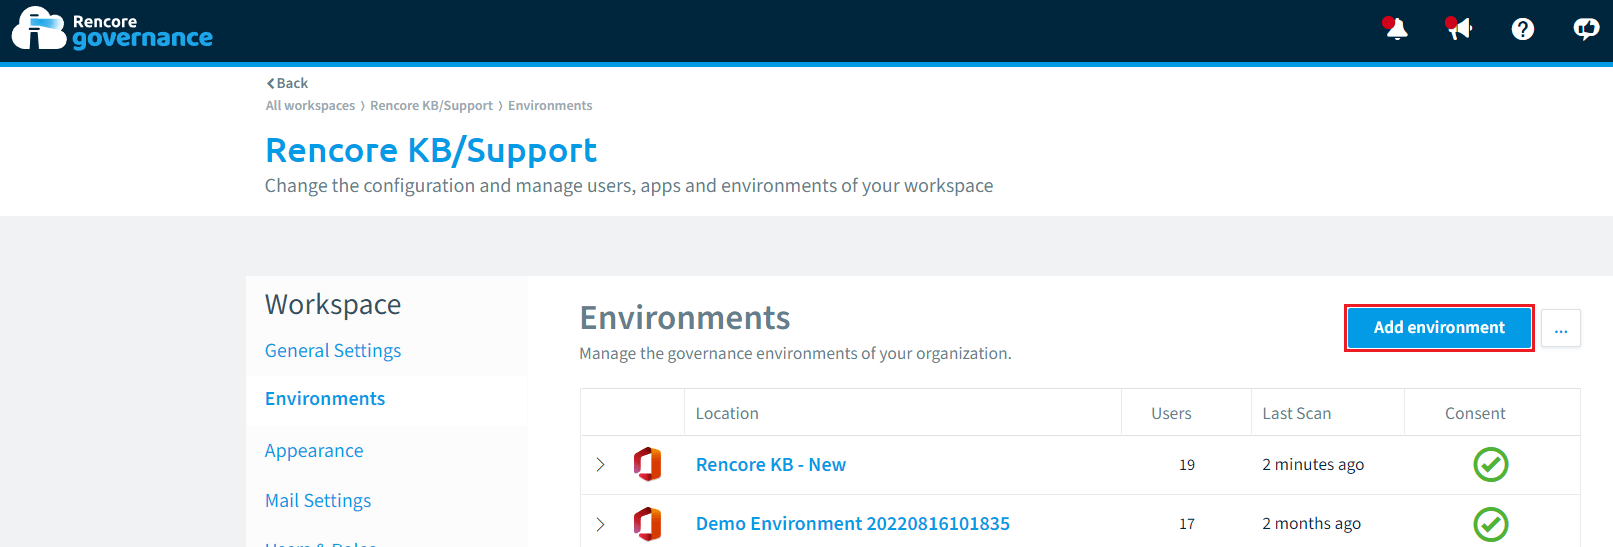Screen dimensions: 1613x547
Task: Expand the Demo Environment 20220816101835 row
Action: 600,524
